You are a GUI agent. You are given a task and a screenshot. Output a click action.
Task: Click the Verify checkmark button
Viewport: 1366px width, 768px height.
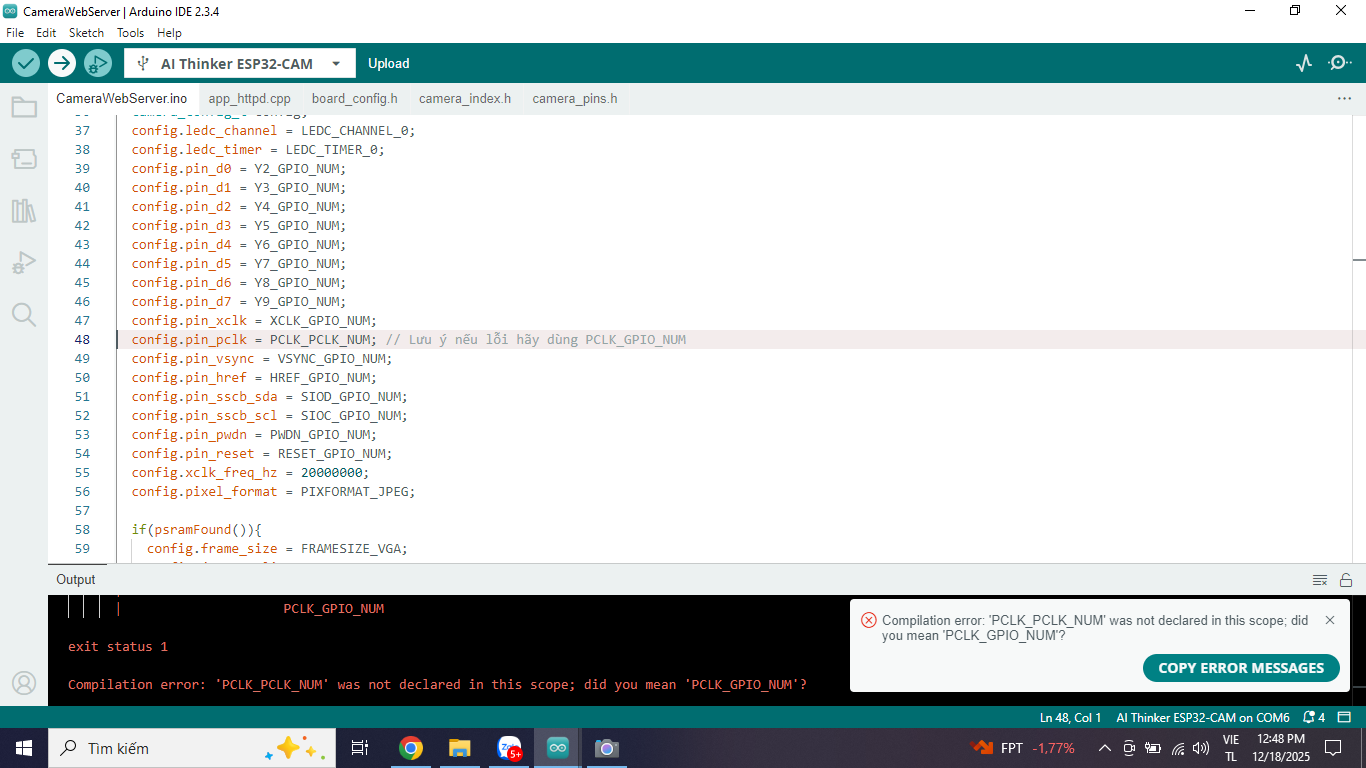[26, 63]
